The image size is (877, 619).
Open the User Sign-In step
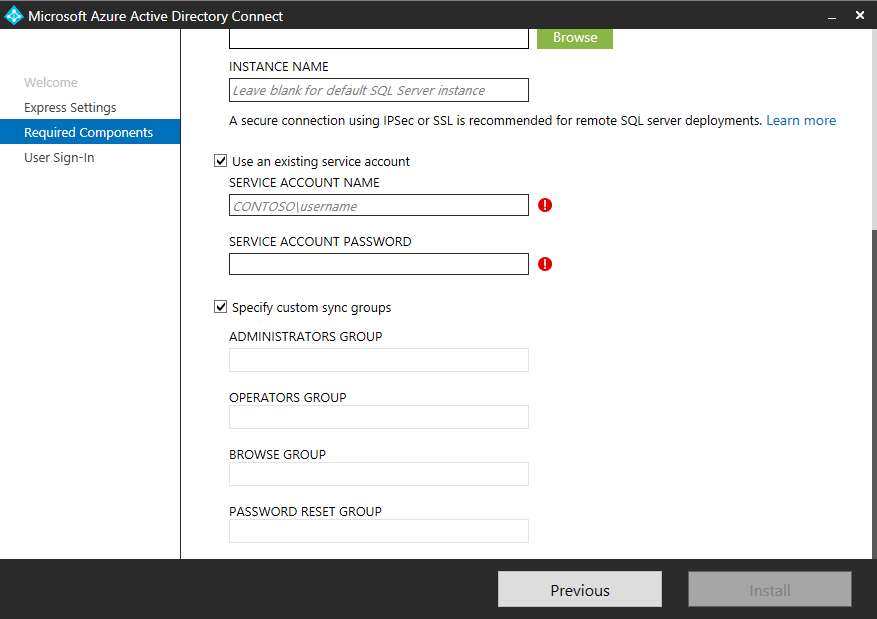(59, 158)
